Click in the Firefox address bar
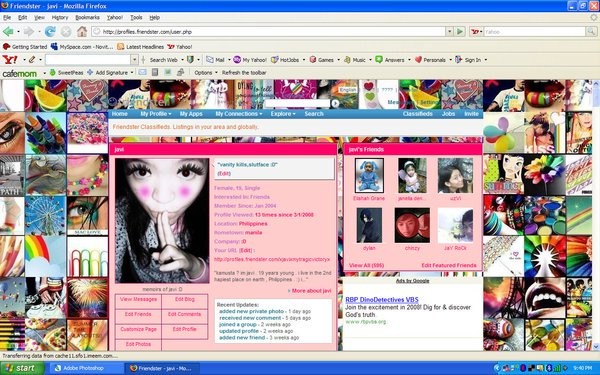This screenshot has width=600, height=375. coord(268,32)
